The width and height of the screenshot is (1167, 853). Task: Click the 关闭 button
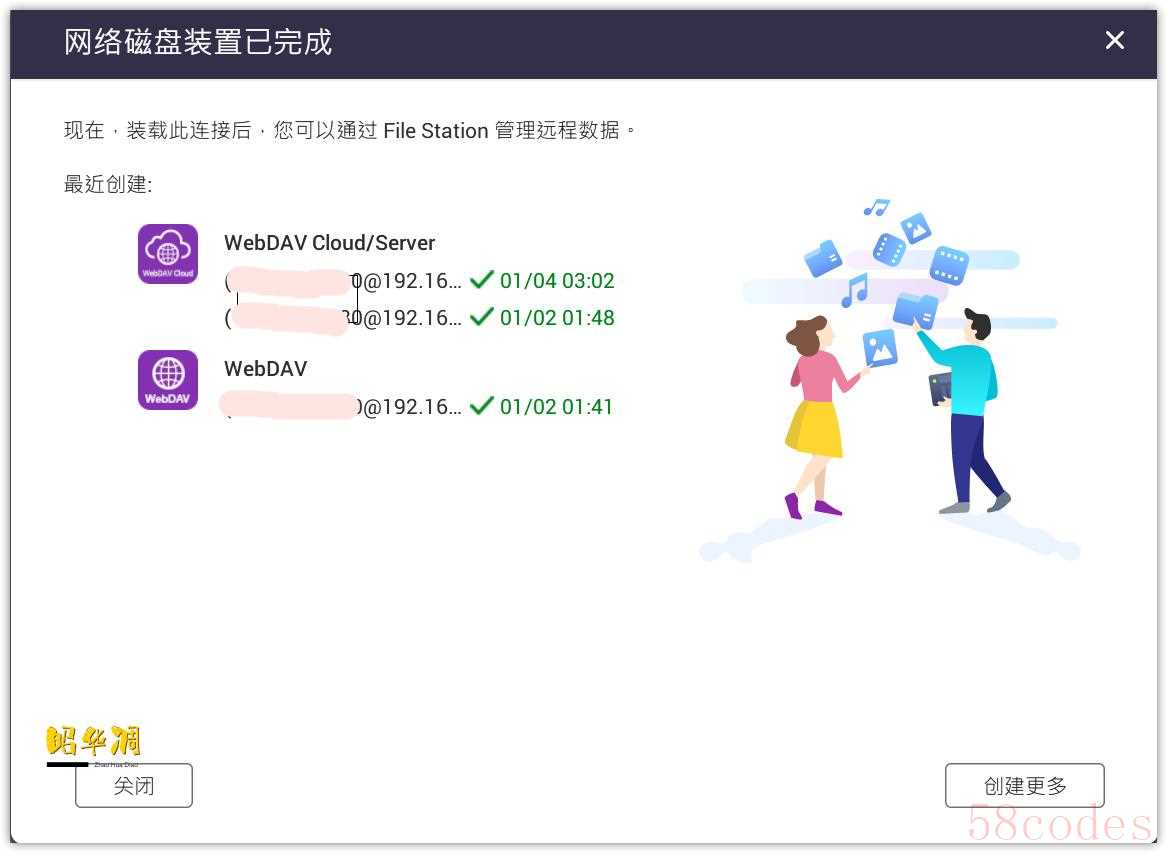point(134,785)
